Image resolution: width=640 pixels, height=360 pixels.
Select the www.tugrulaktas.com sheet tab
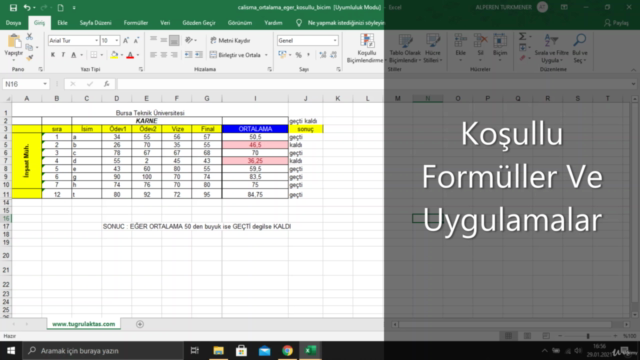pyautogui.click(x=84, y=324)
